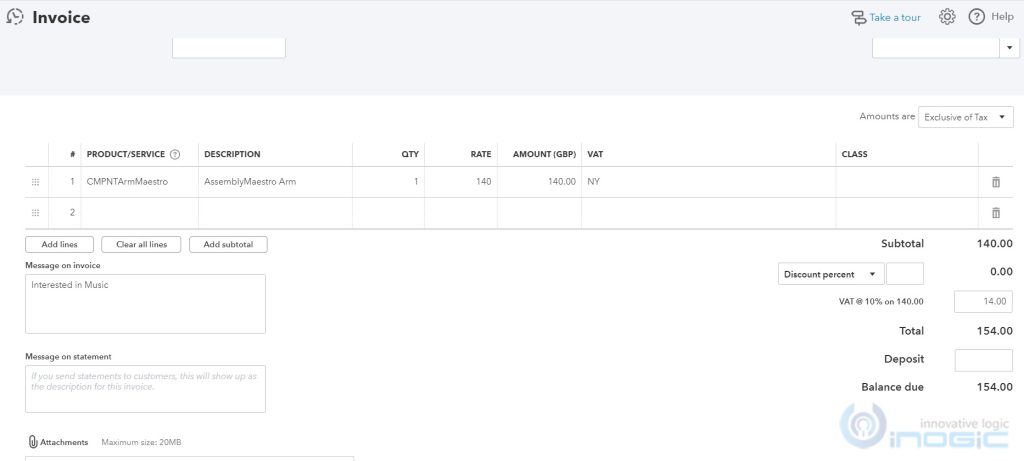The height and width of the screenshot is (461, 1024).
Task: Start the Take a tour link
Action: tap(885, 17)
